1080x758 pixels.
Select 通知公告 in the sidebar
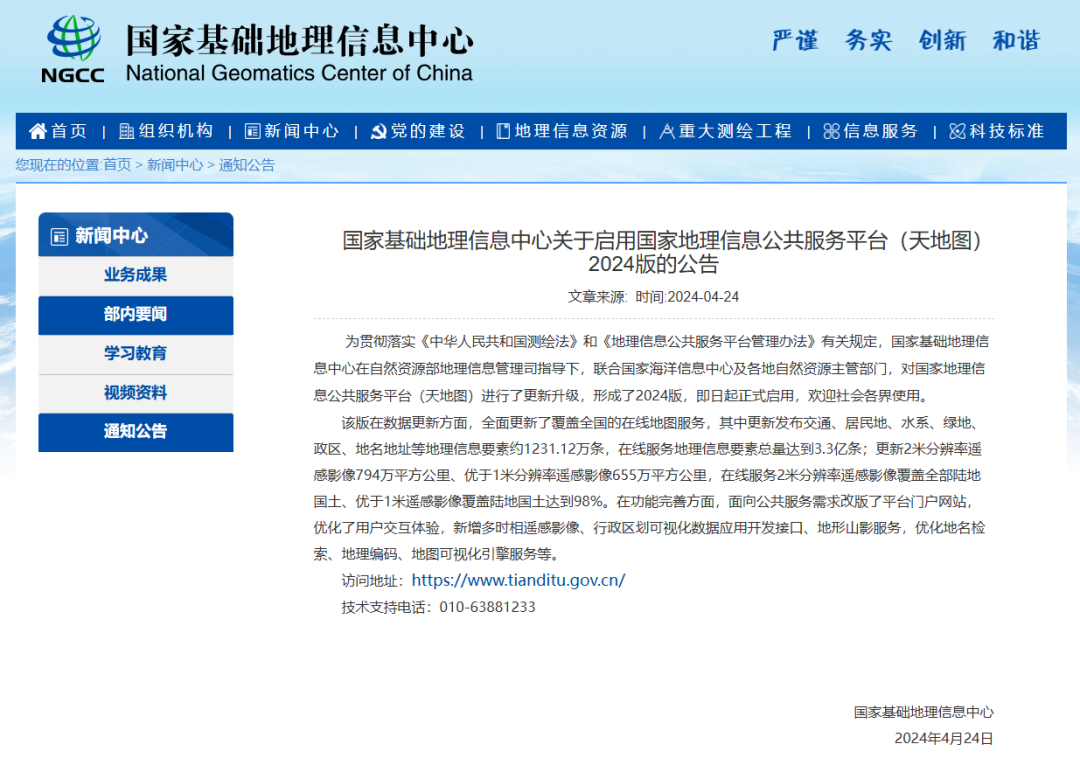click(136, 432)
